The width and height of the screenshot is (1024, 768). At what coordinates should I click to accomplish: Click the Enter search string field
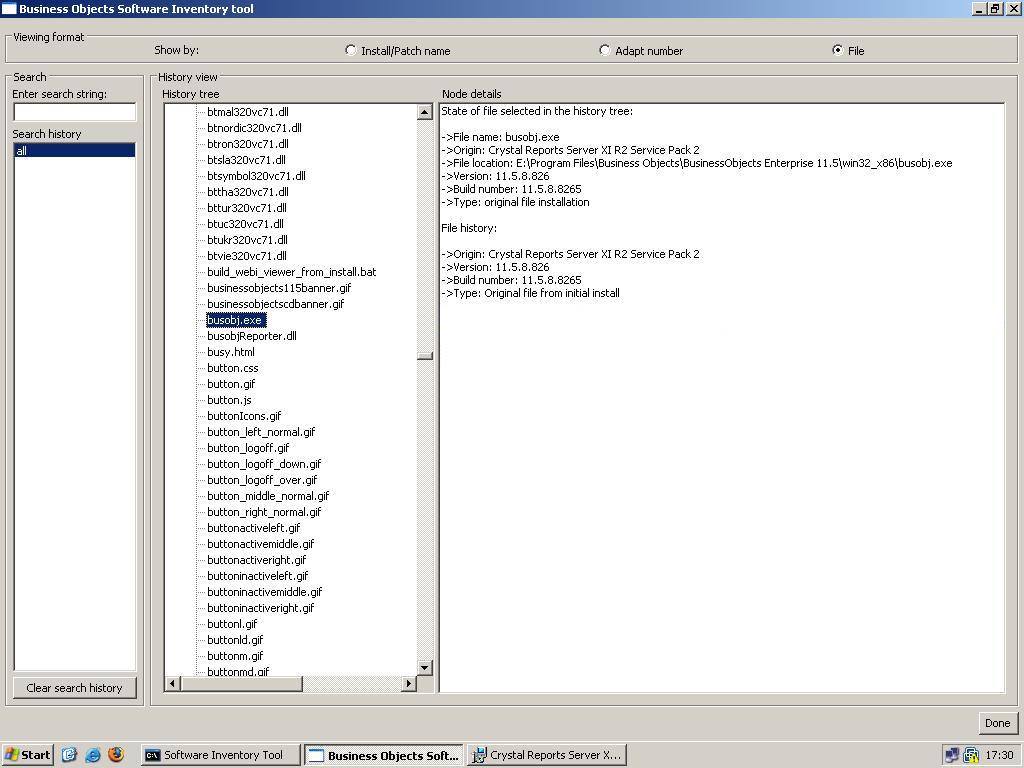coord(74,112)
